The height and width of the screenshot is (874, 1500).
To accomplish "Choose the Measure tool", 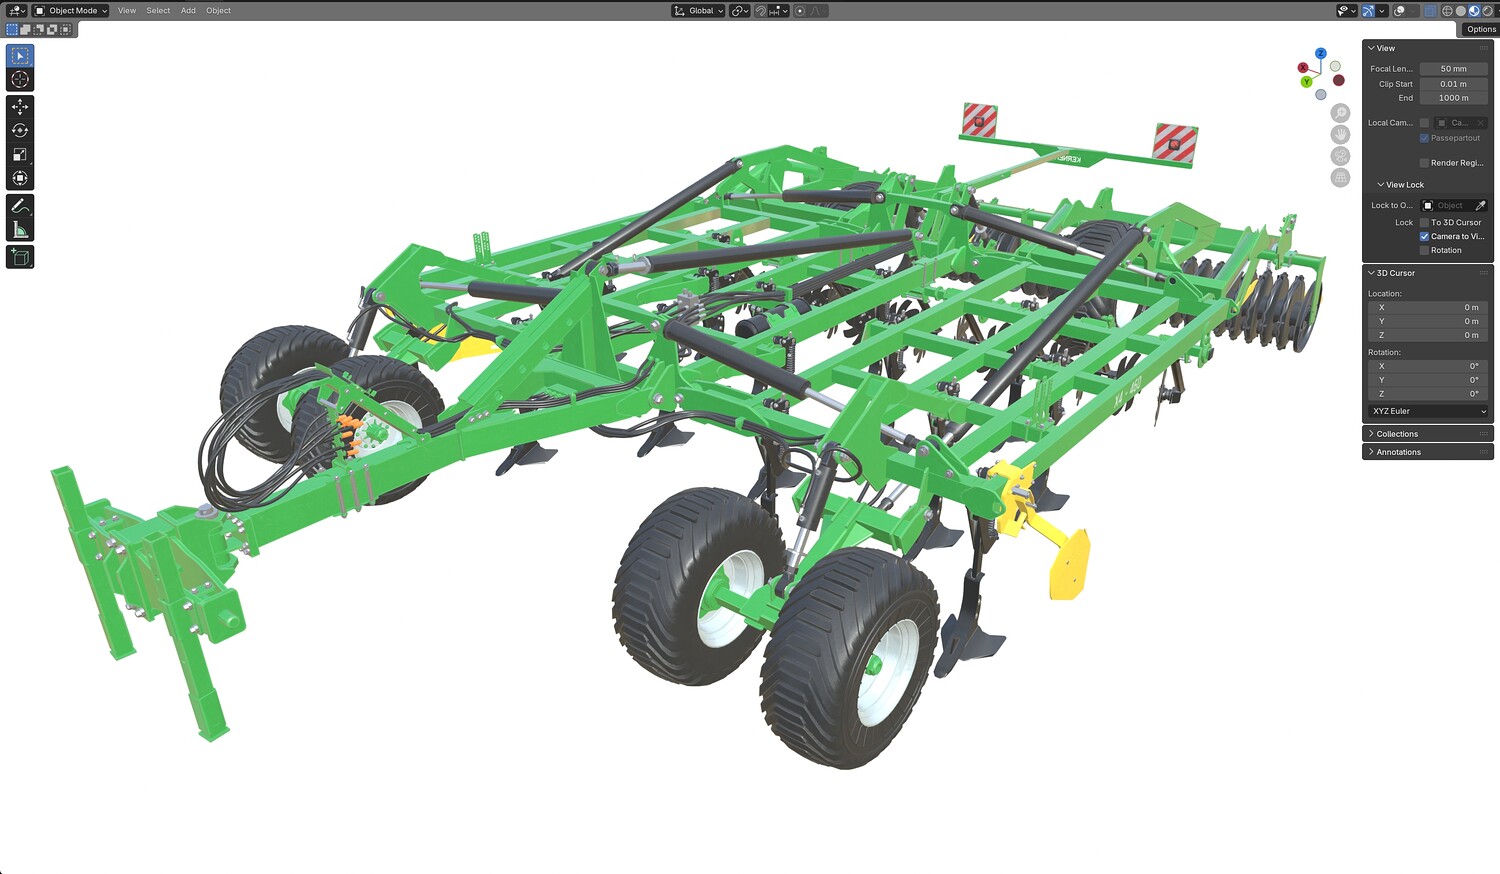I will point(20,230).
